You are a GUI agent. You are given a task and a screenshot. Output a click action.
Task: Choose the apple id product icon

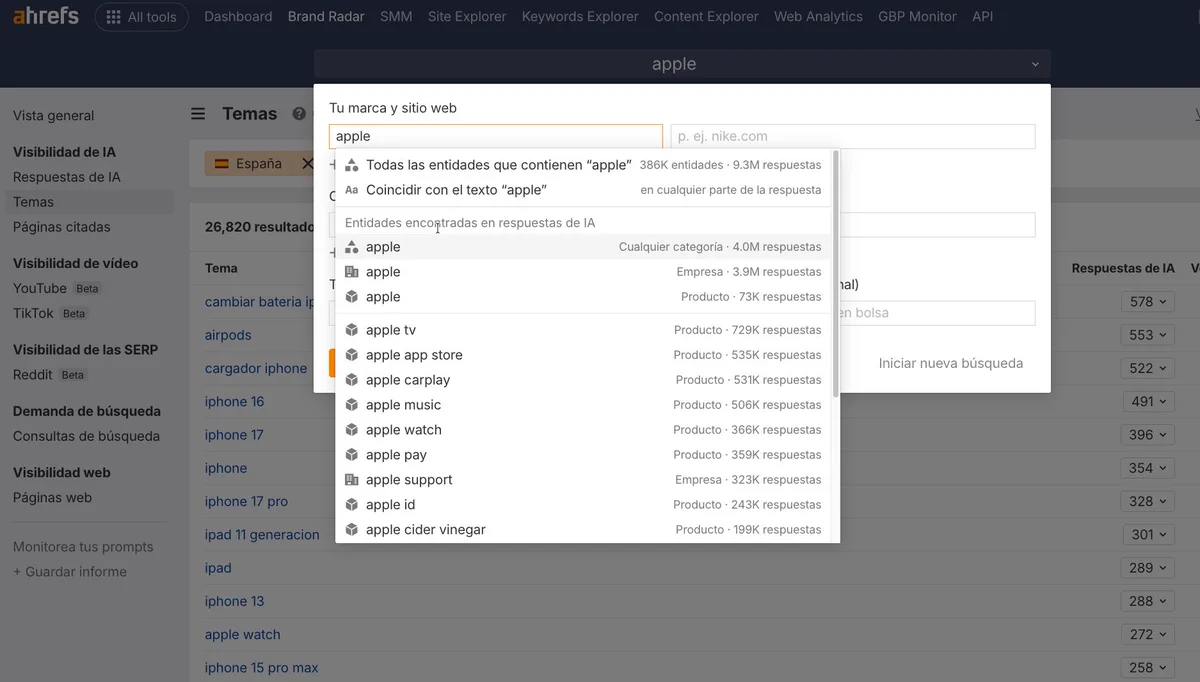point(351,505)
